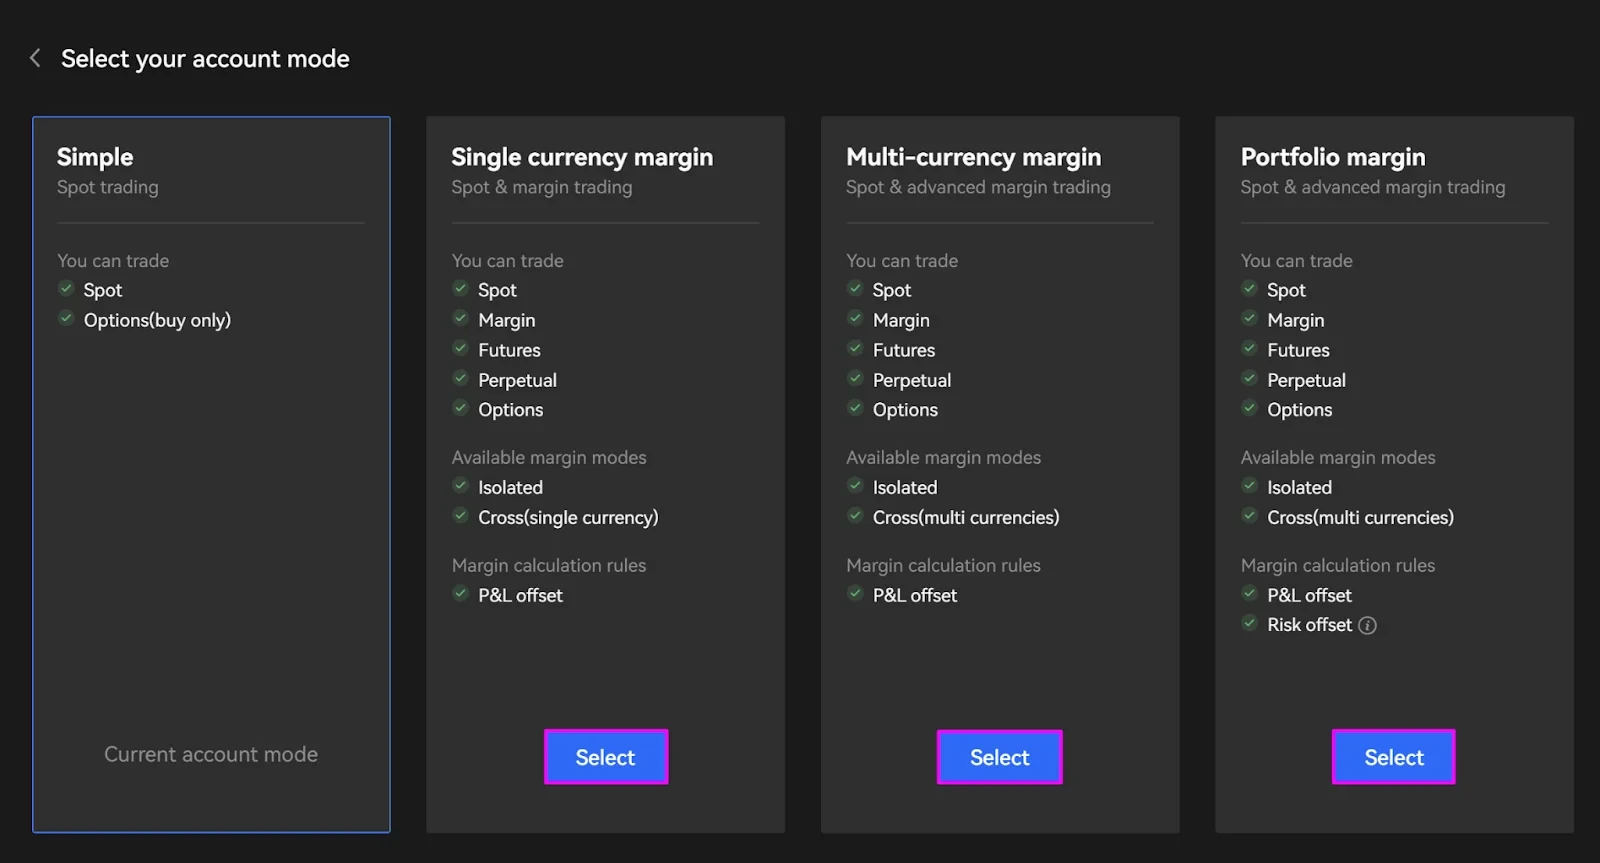Click the Risk offset info icon
The image size is (1600, 863).
[1367, 625]
